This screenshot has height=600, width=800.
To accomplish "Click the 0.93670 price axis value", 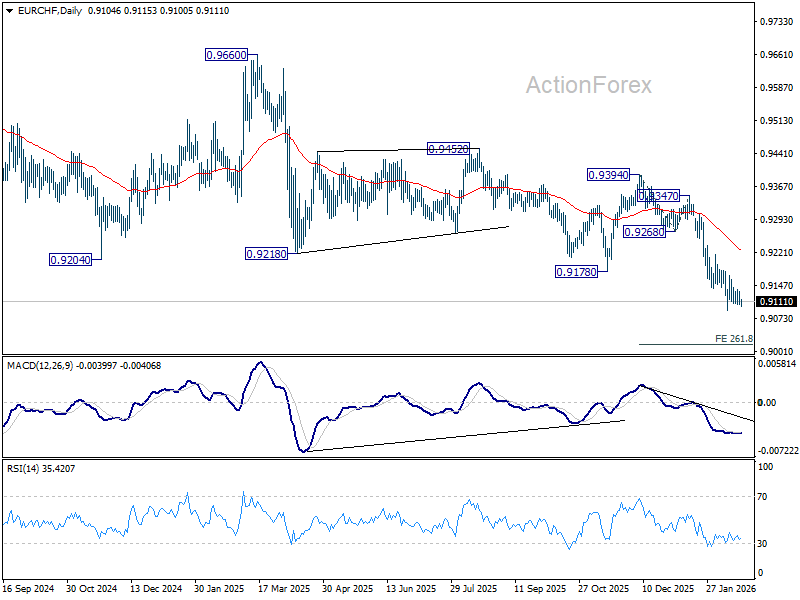I will [x=777, y=186].
